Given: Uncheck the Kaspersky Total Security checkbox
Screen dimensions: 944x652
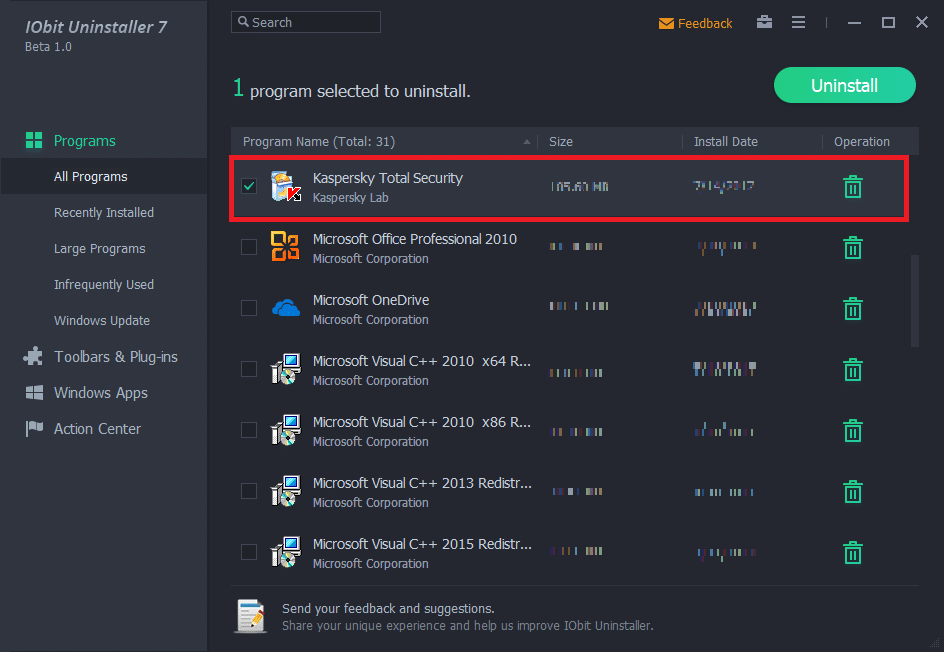Looking at the screenshot, I should pyautogui.click(x=249, y=186).
